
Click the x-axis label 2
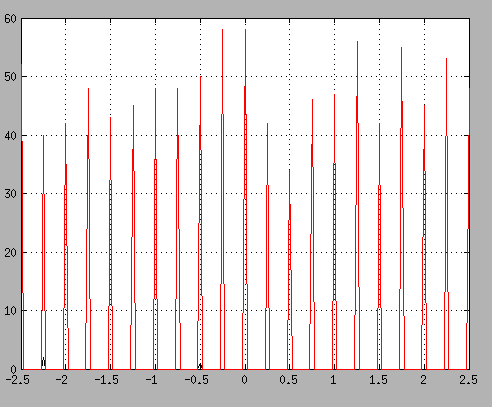click(423, 380)
